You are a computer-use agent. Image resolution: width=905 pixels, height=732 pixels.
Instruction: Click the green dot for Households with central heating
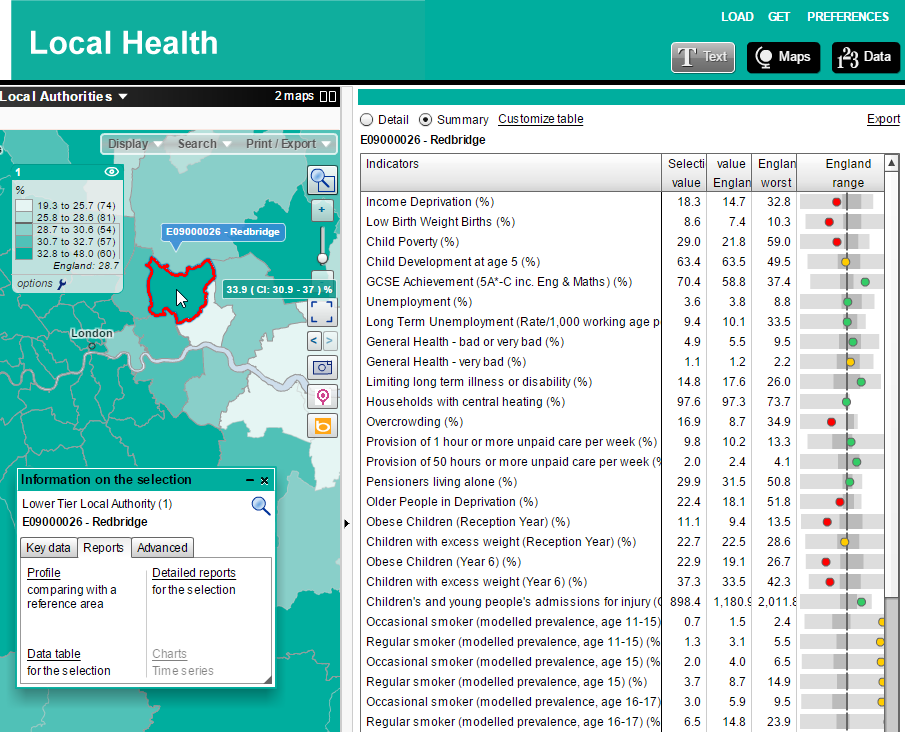tap(846, 402)
